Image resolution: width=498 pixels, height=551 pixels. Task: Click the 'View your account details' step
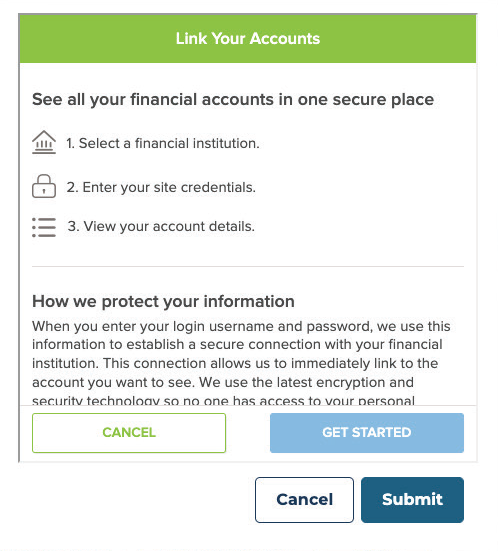(x=161, y=226)
